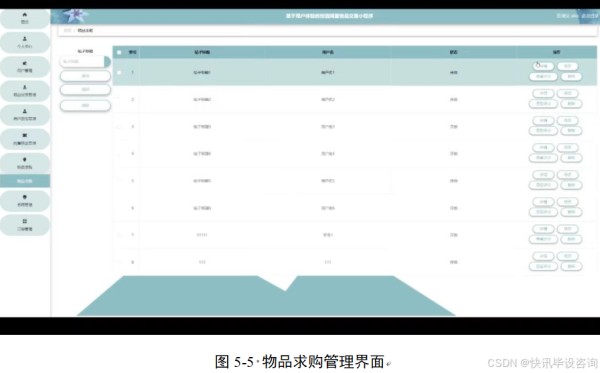Screen dimensions: 600x373
Task: Click row 2's lower-right action button
Action: (x=571, y=104)
